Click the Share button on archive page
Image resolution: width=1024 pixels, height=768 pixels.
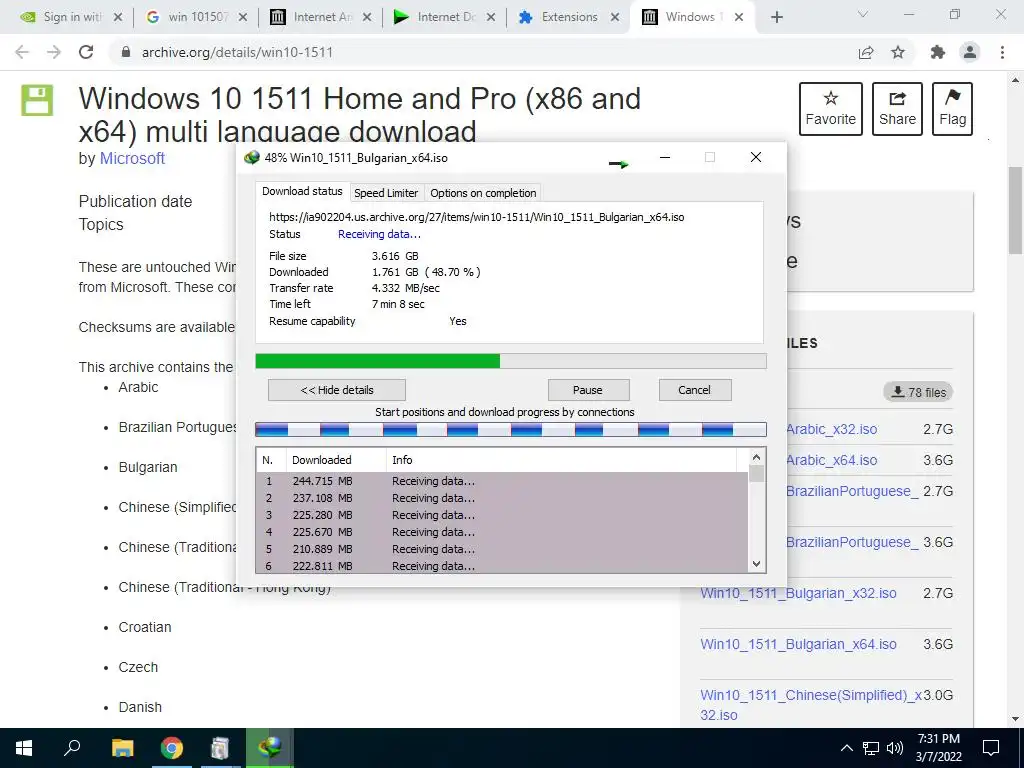pyautogui.click(x=897, y=109)
